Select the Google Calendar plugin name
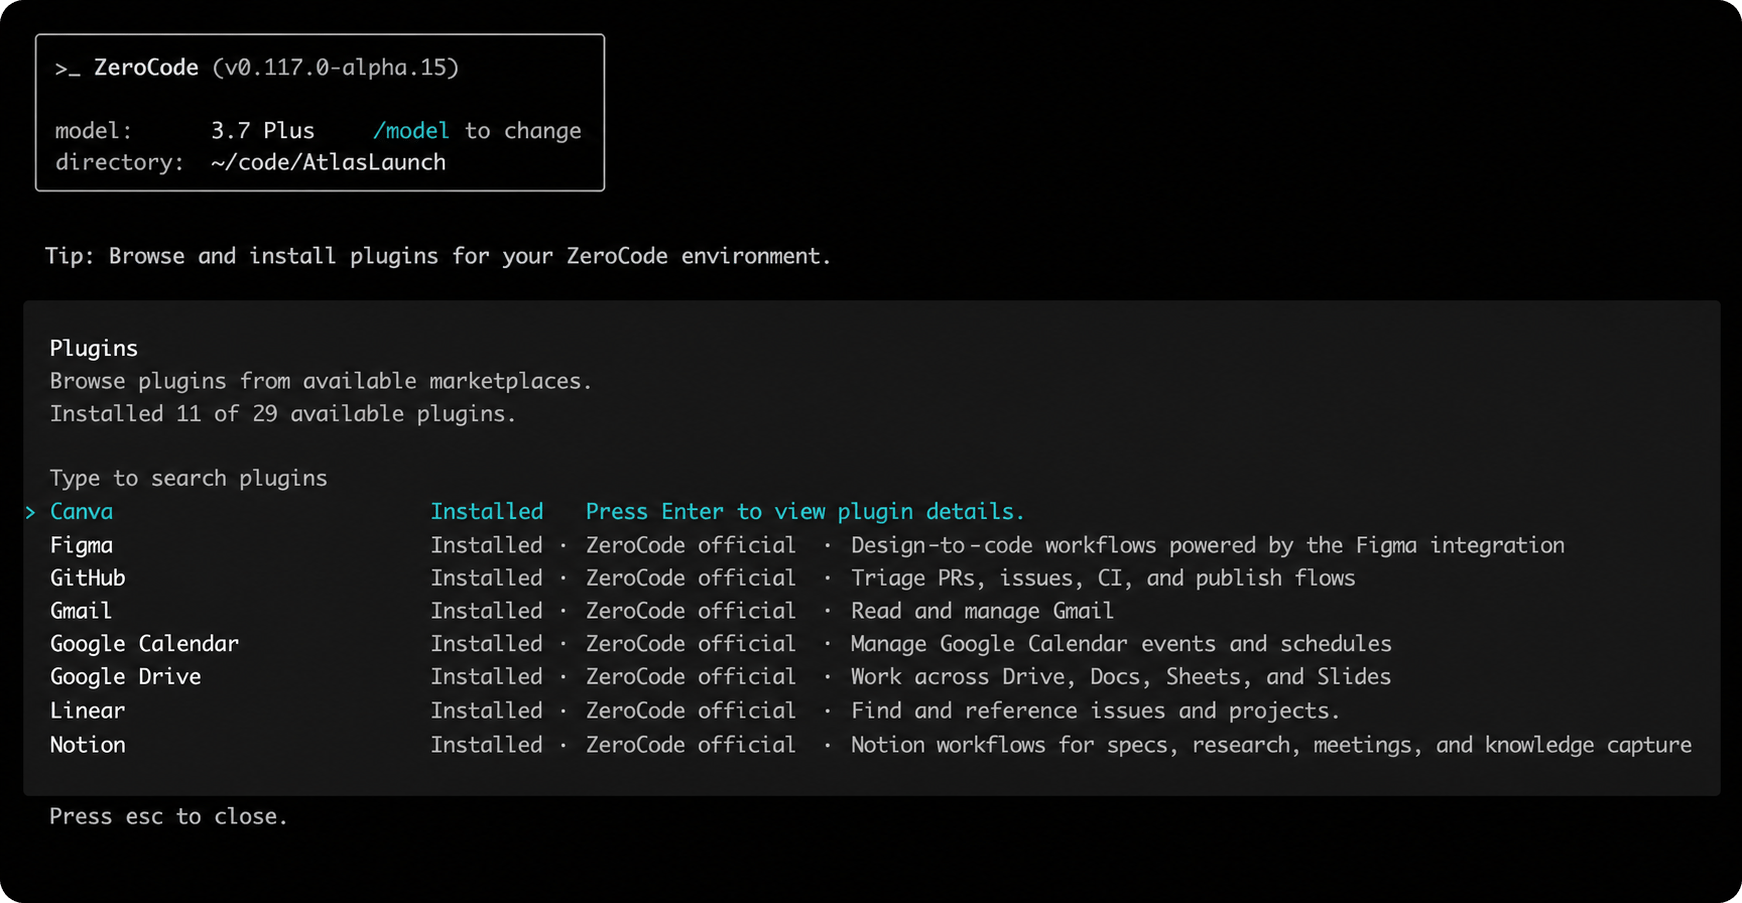This screenshot has width=1742, height=903. click(145, 644)
